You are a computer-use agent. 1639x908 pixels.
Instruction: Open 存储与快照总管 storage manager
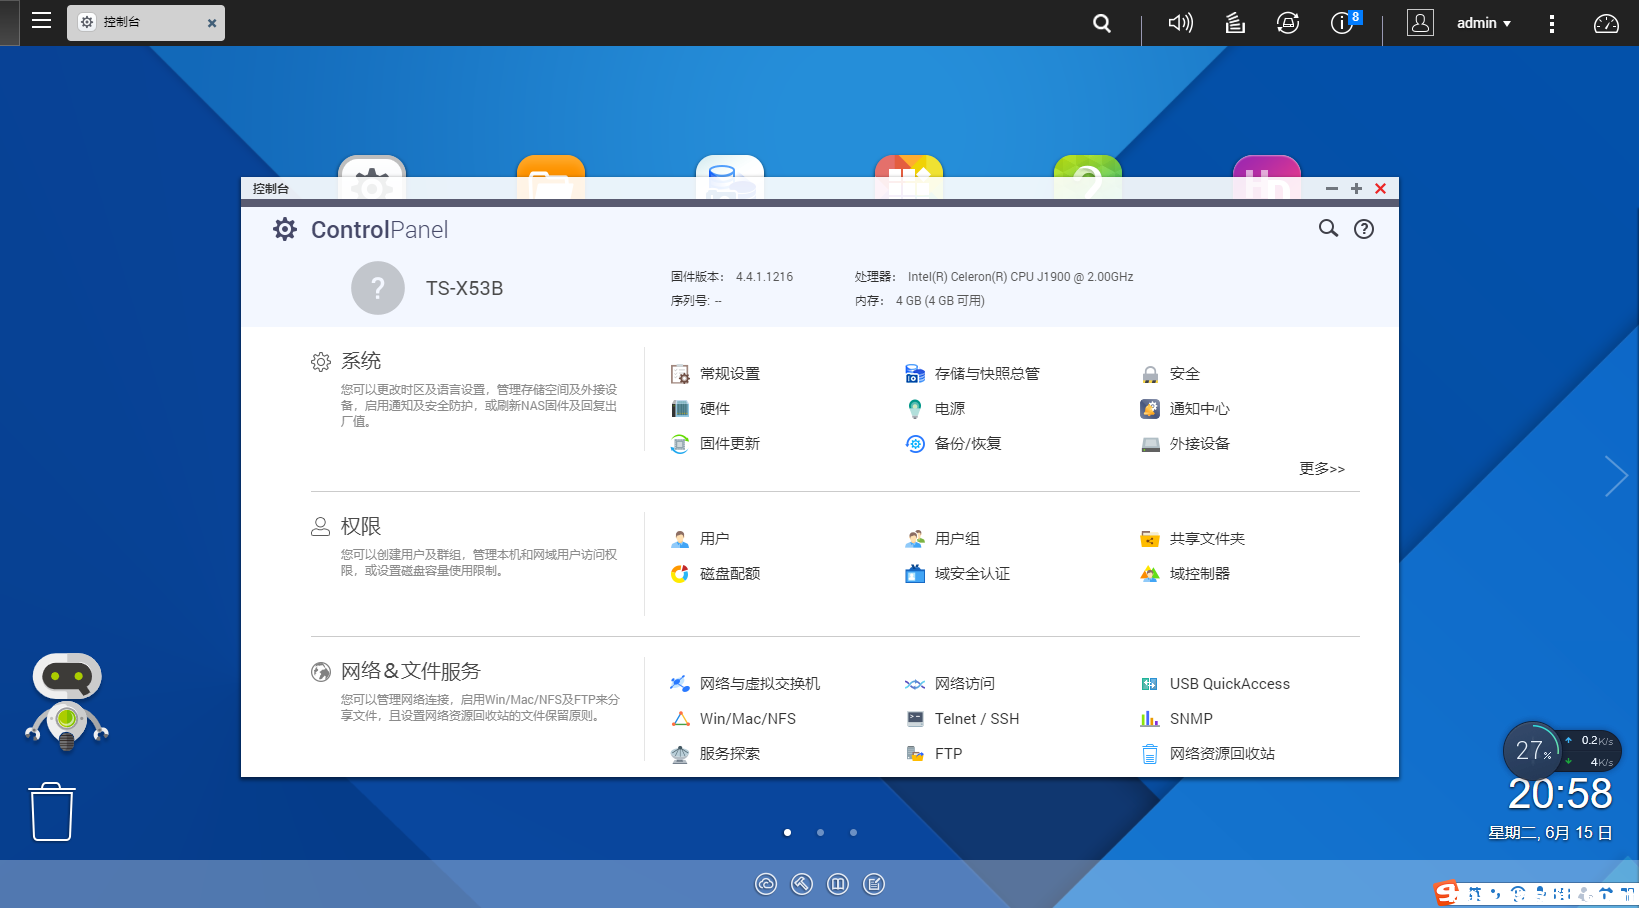tap(986, 374)
